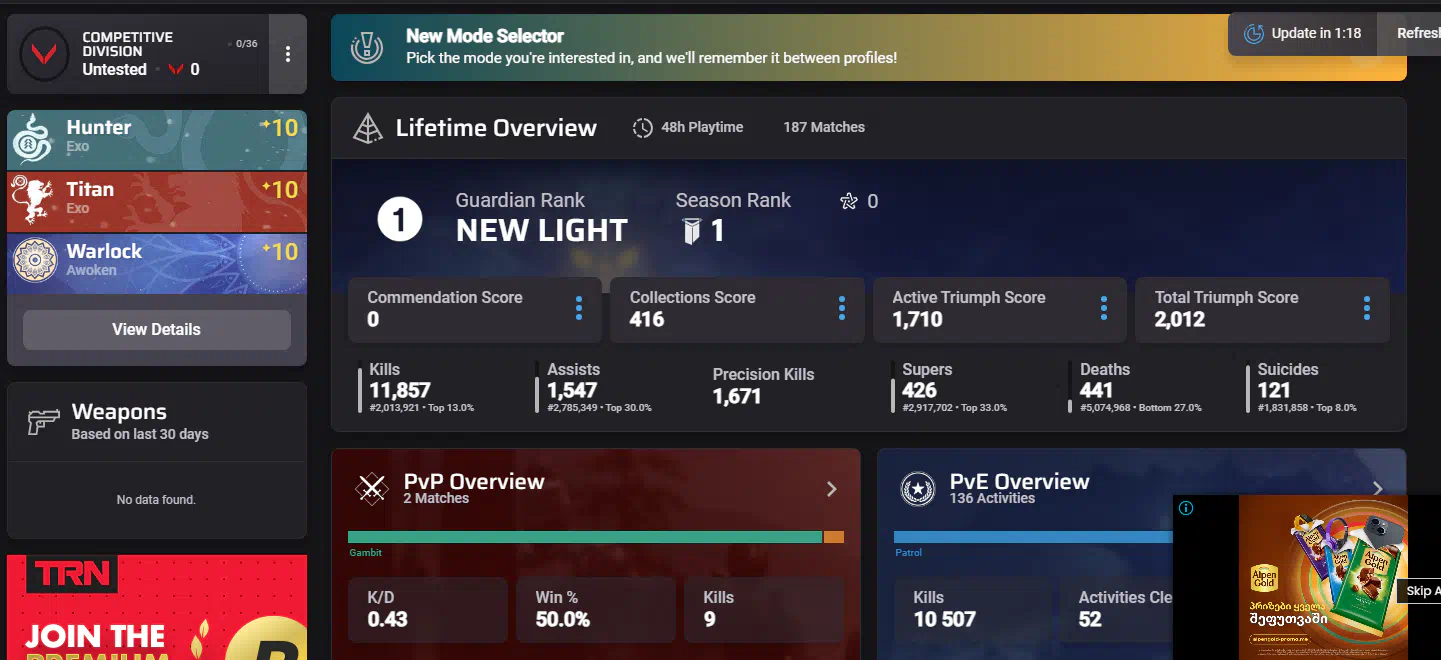
Task: Click the star icon beside Season Rank
Action: point(849,202)
